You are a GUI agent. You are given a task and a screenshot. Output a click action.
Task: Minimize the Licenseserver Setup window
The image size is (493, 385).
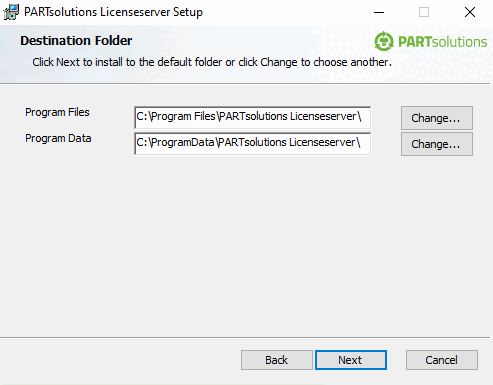click(379, 12)
